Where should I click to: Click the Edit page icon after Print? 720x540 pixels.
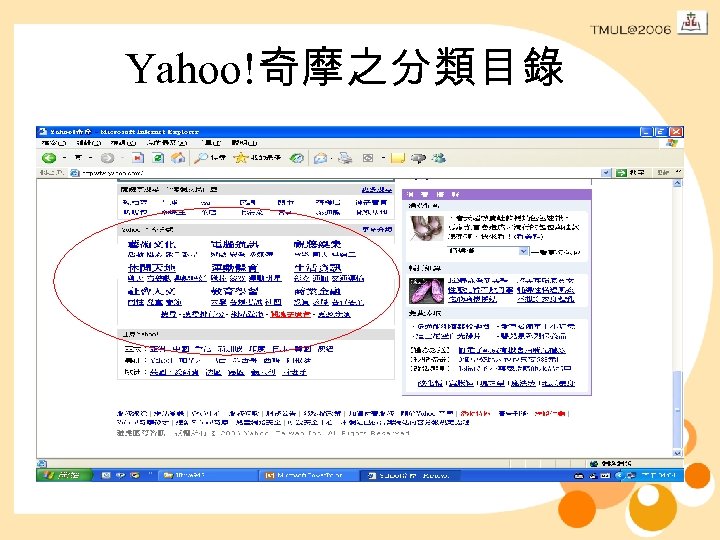pos(368,158)
